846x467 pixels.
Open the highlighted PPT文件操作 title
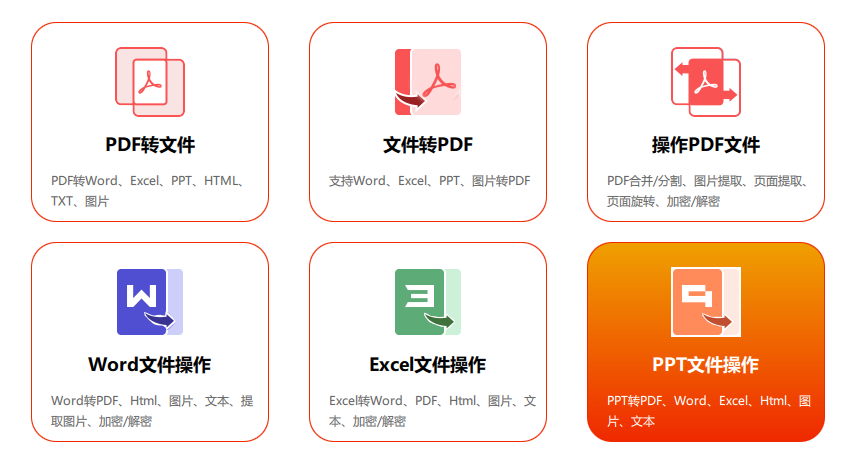click(x=706, y=365)
